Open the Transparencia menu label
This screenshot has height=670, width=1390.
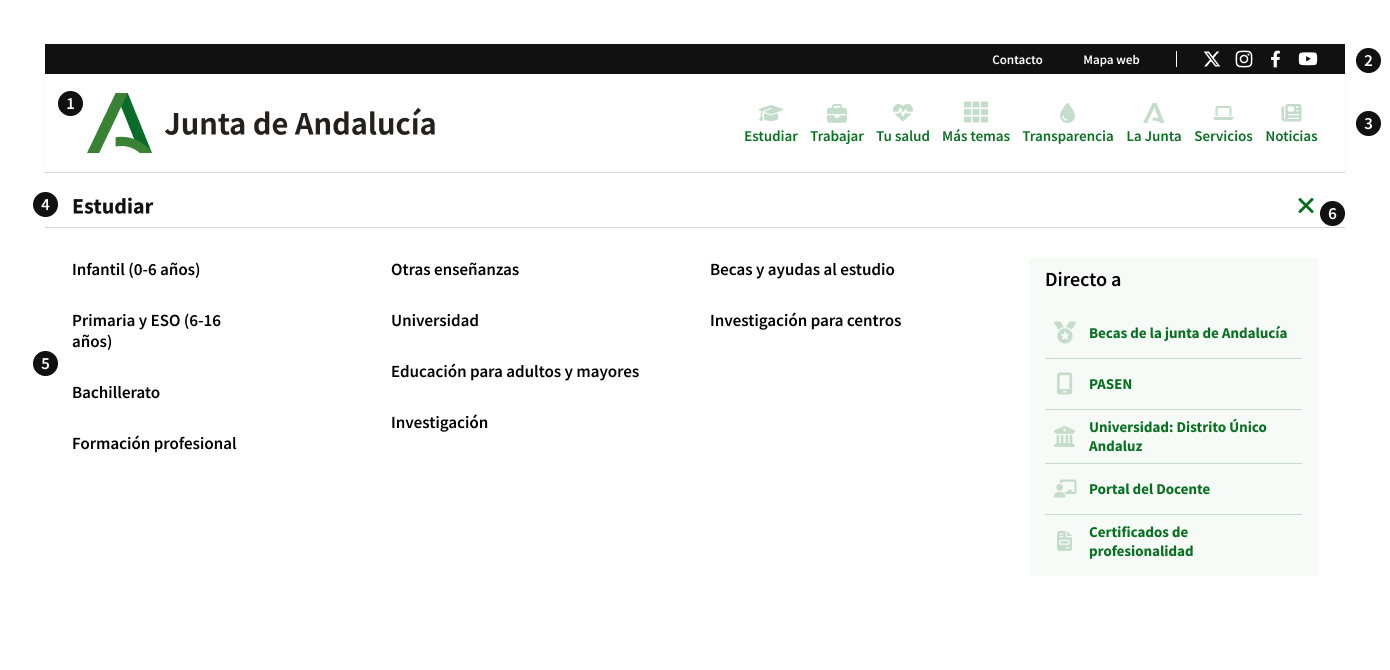click(1068, 136)
